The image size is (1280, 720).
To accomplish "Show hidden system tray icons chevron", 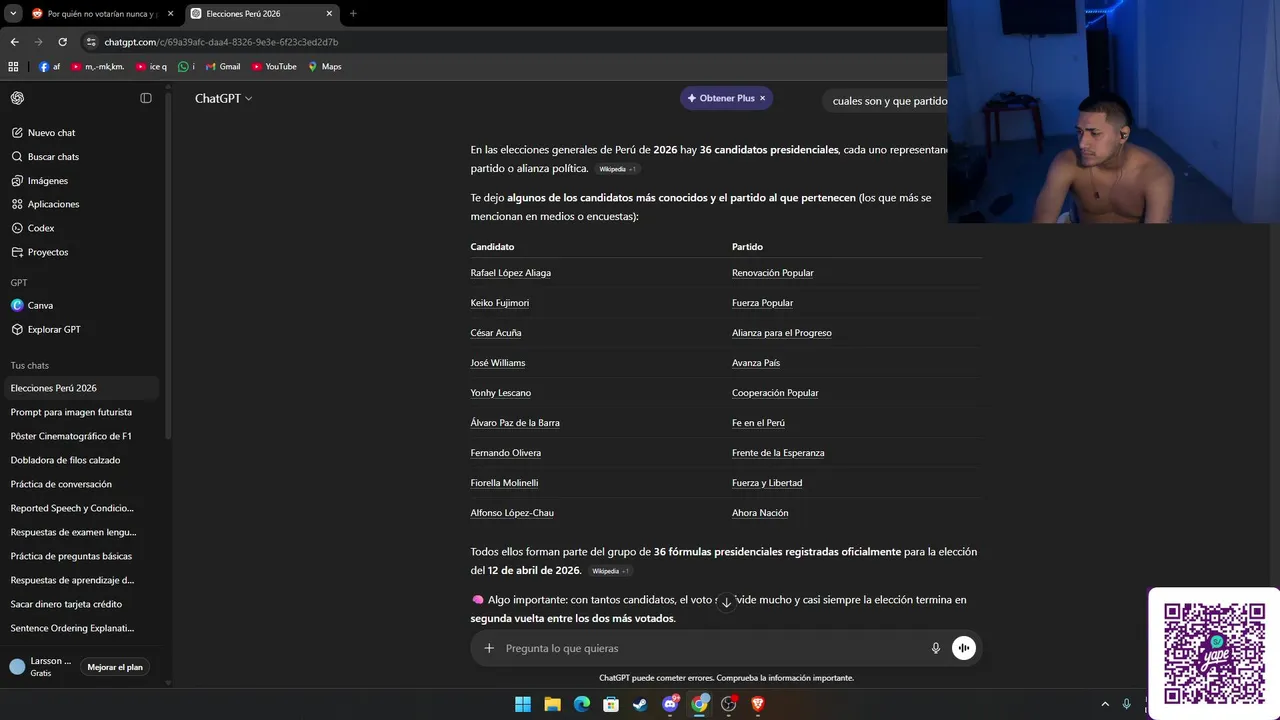I will 1105,704.
